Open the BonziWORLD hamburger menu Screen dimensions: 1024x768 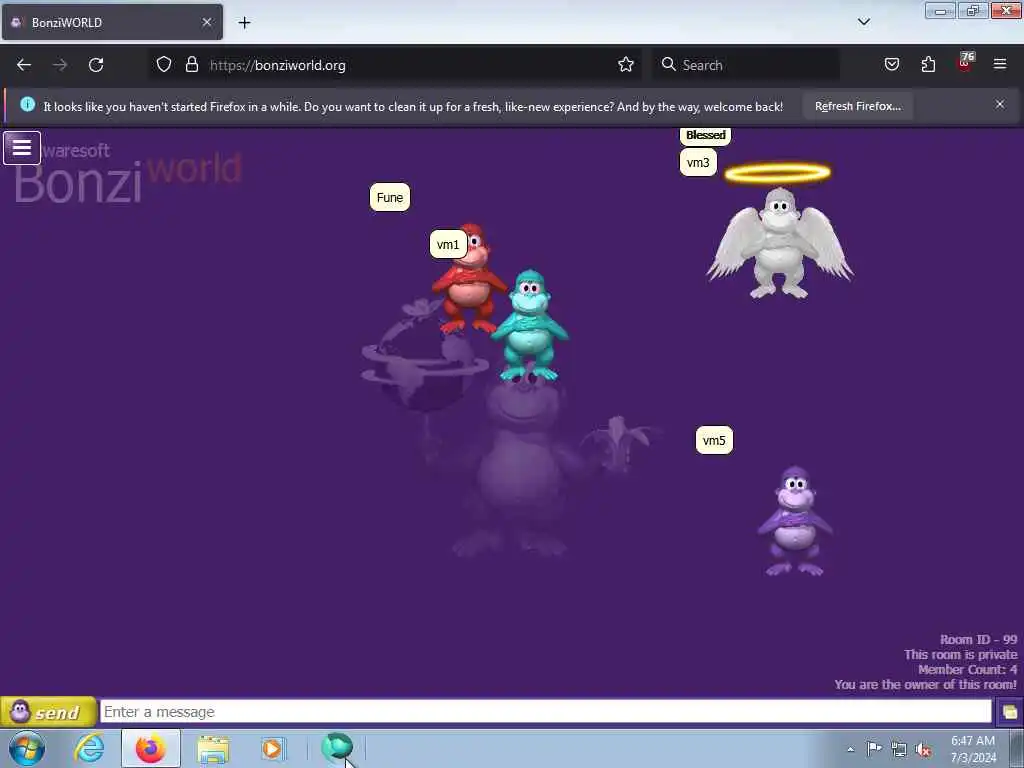(22, 148)
